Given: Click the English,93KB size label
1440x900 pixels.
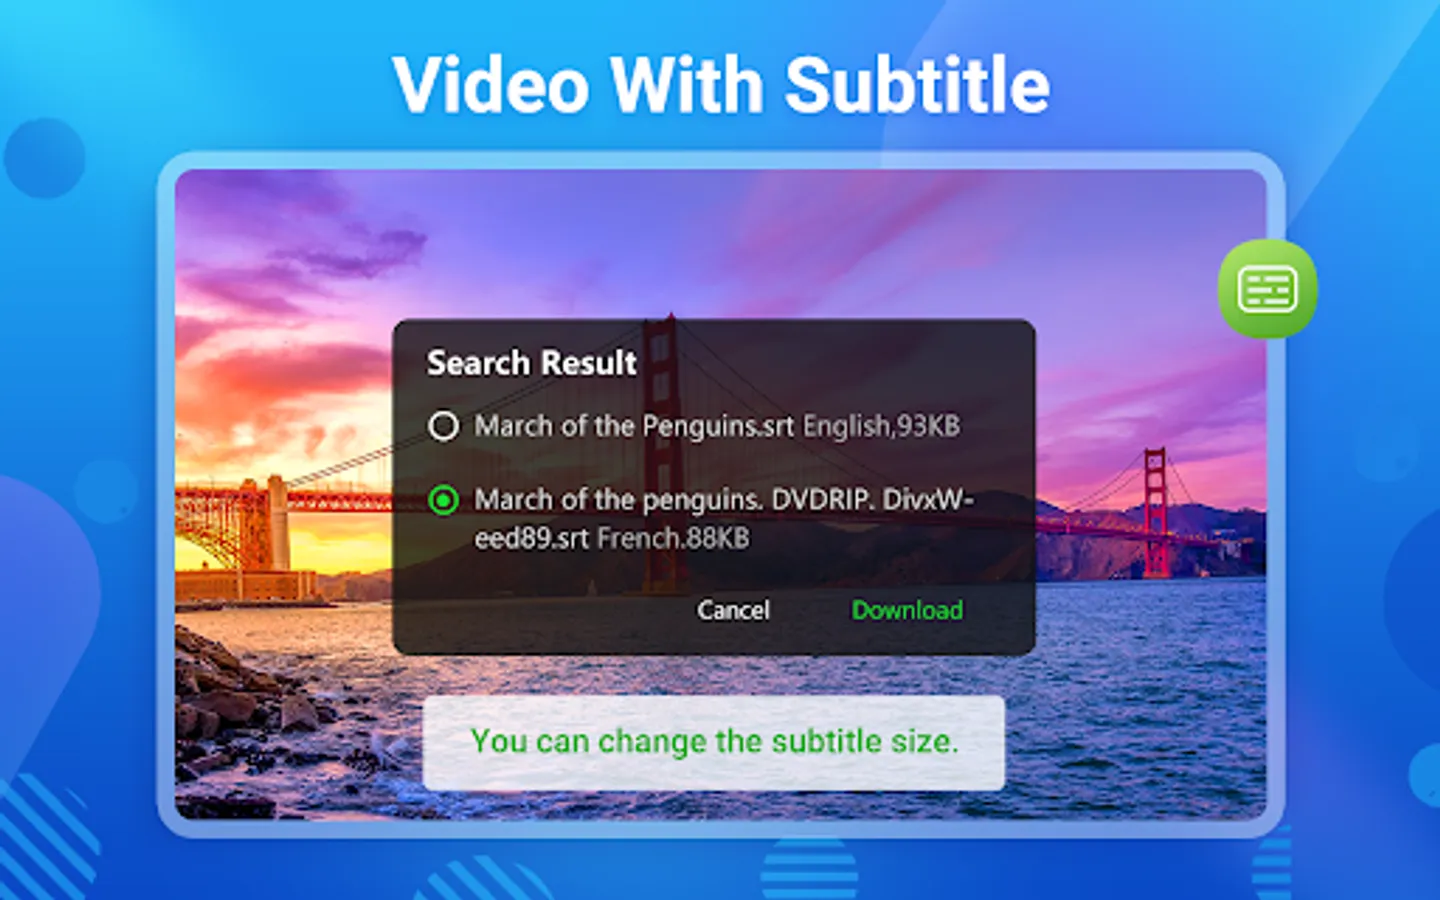Looking at the screenshot, I should click(x=881, y=426).
